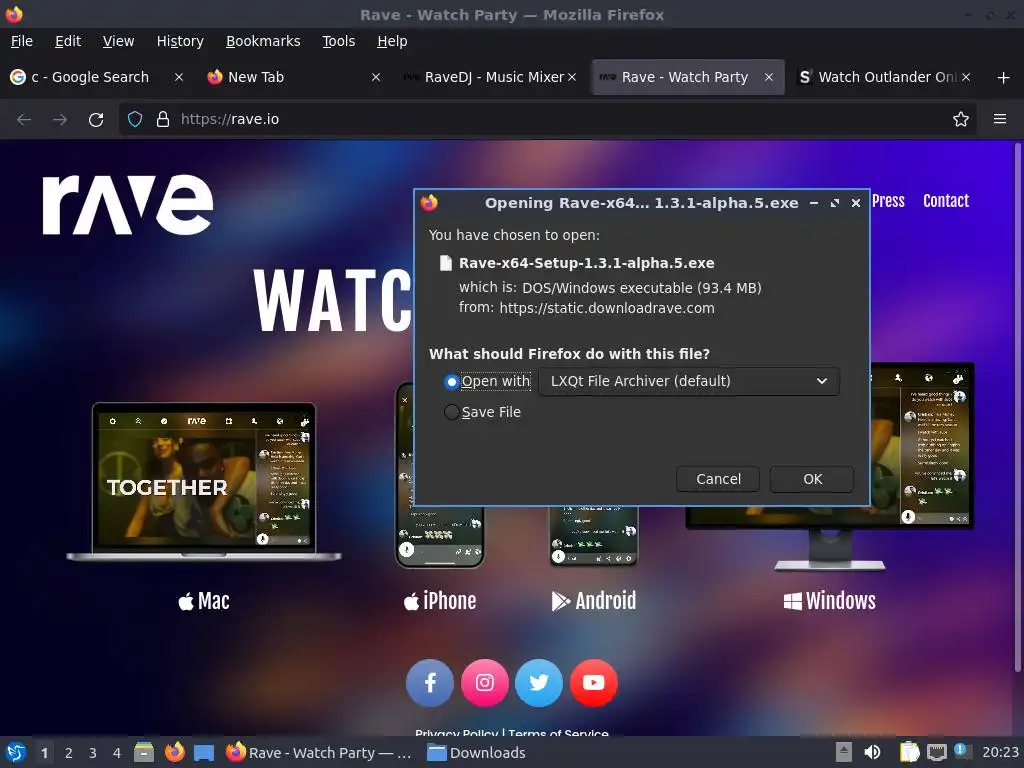The width and height of the screenshot is (1024, 768).
Task: Open tracking protection shield icon
Action: pyautogui.click(x=135, y=119)
